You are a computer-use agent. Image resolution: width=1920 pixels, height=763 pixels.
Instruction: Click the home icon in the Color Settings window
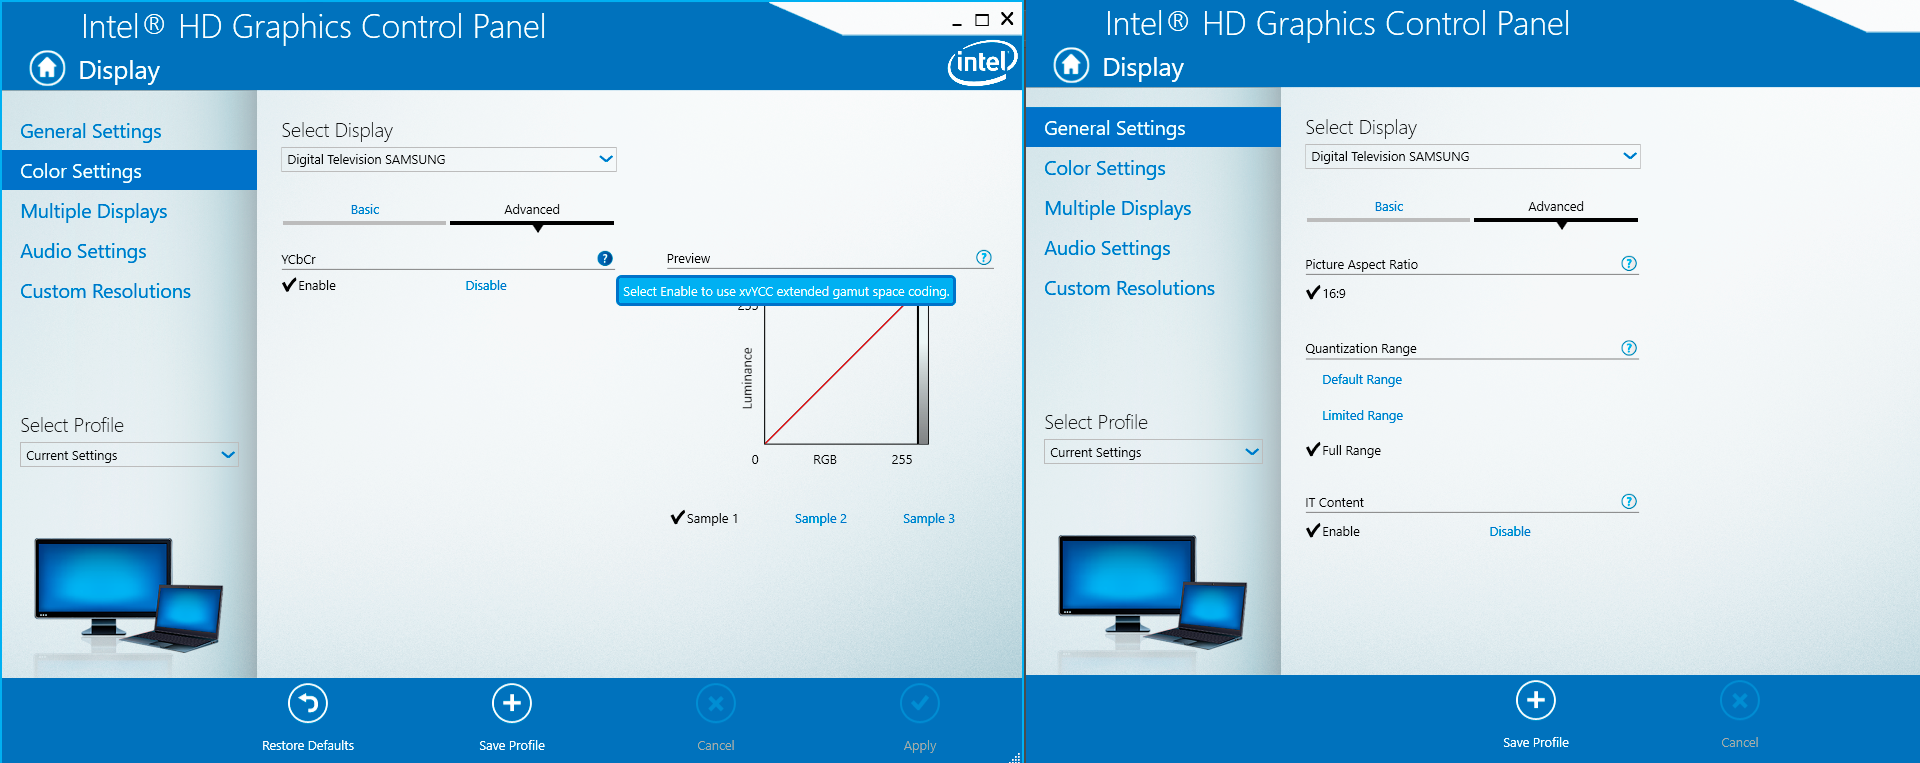tap(47, 68)
